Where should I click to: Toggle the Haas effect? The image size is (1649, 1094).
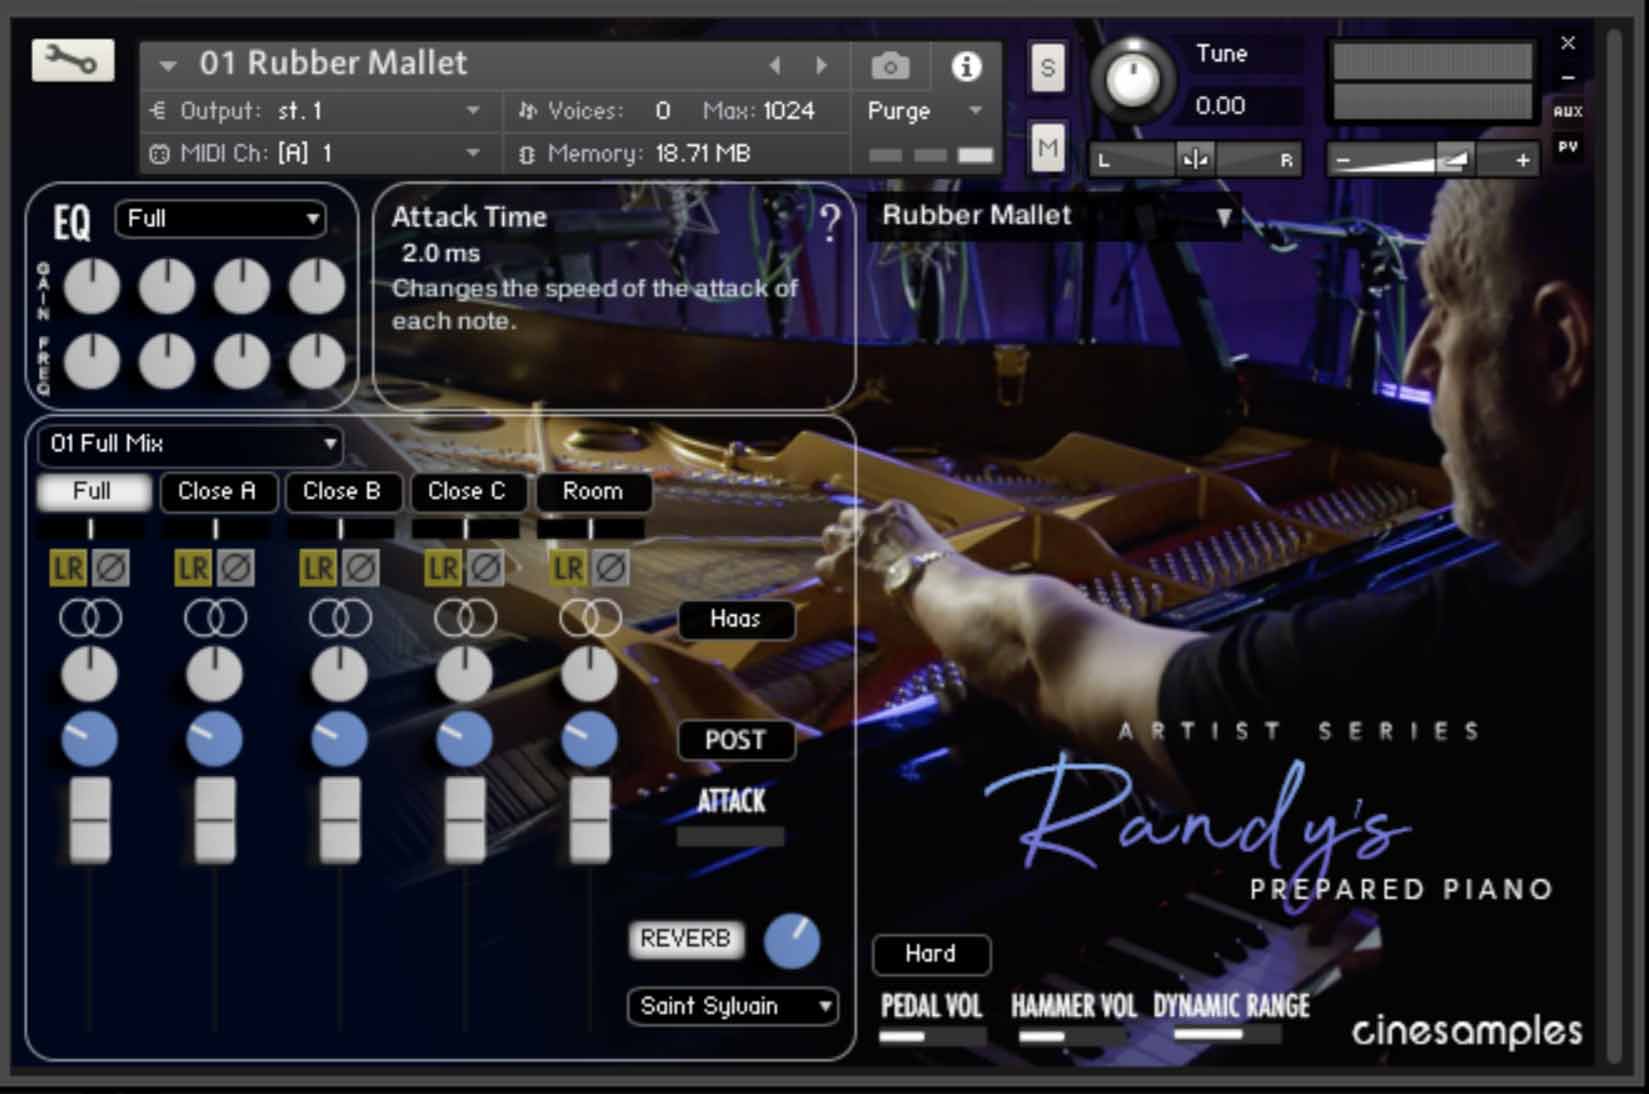coord(736,620)
